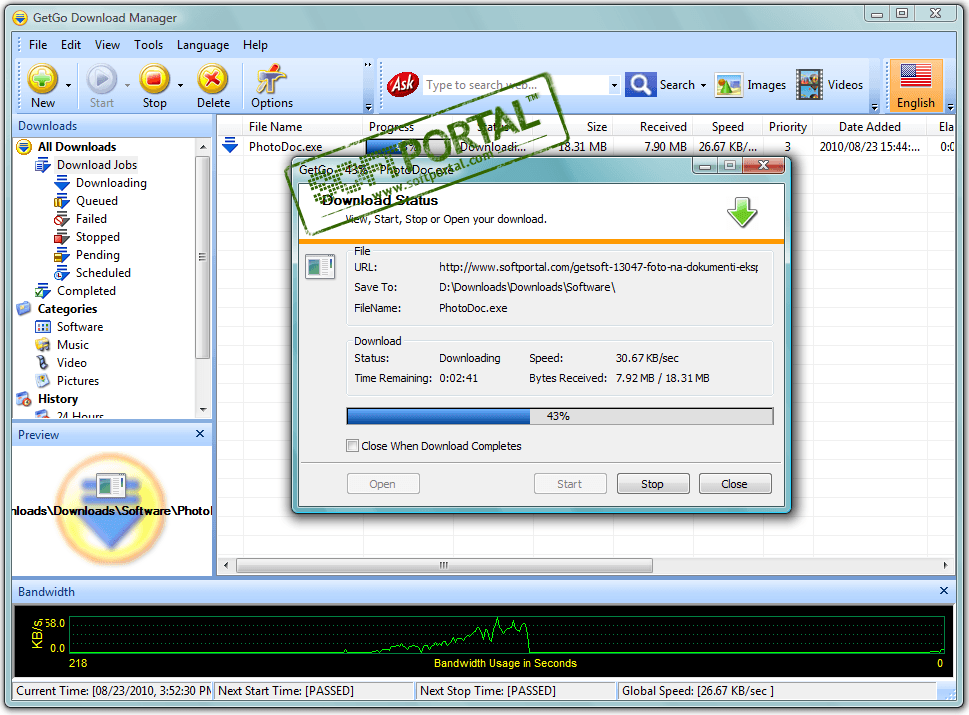Image resolution: width=969 pixels, height=715 pixels.
Task: Select the Video category icon
Action: point(43,362)
